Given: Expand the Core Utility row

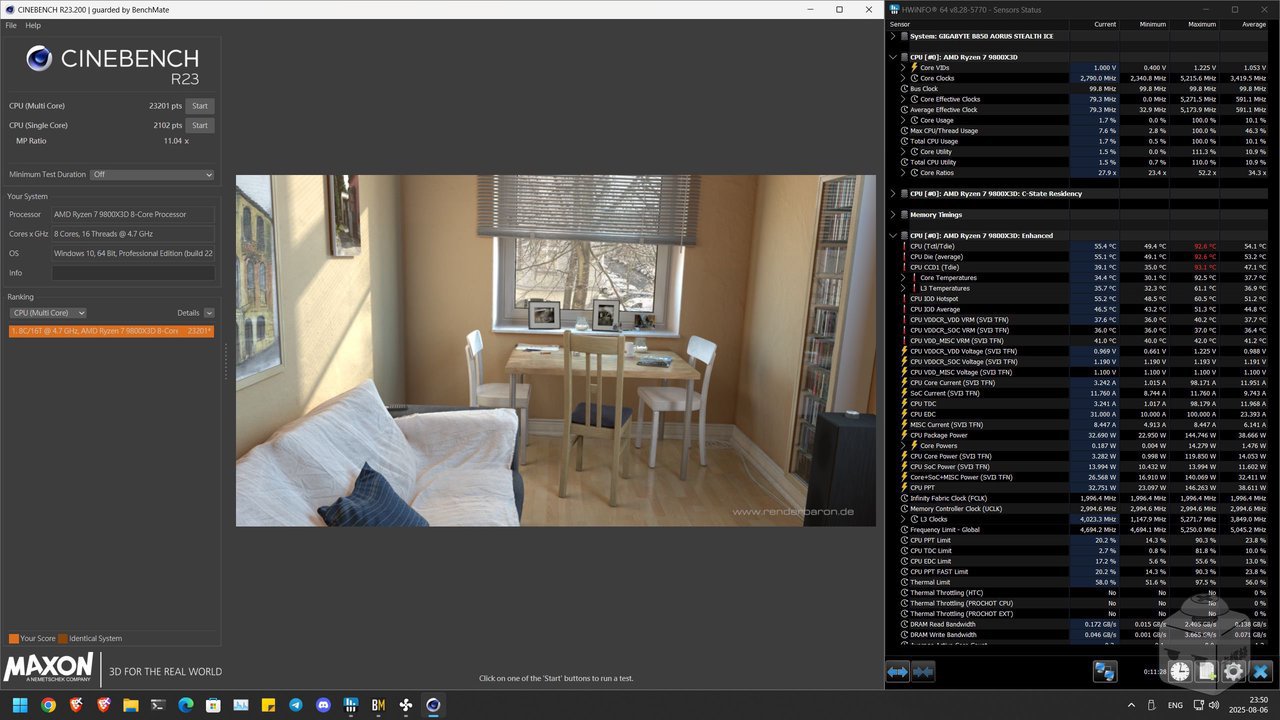Looking at the screenshot, I should tap(902, 152).
